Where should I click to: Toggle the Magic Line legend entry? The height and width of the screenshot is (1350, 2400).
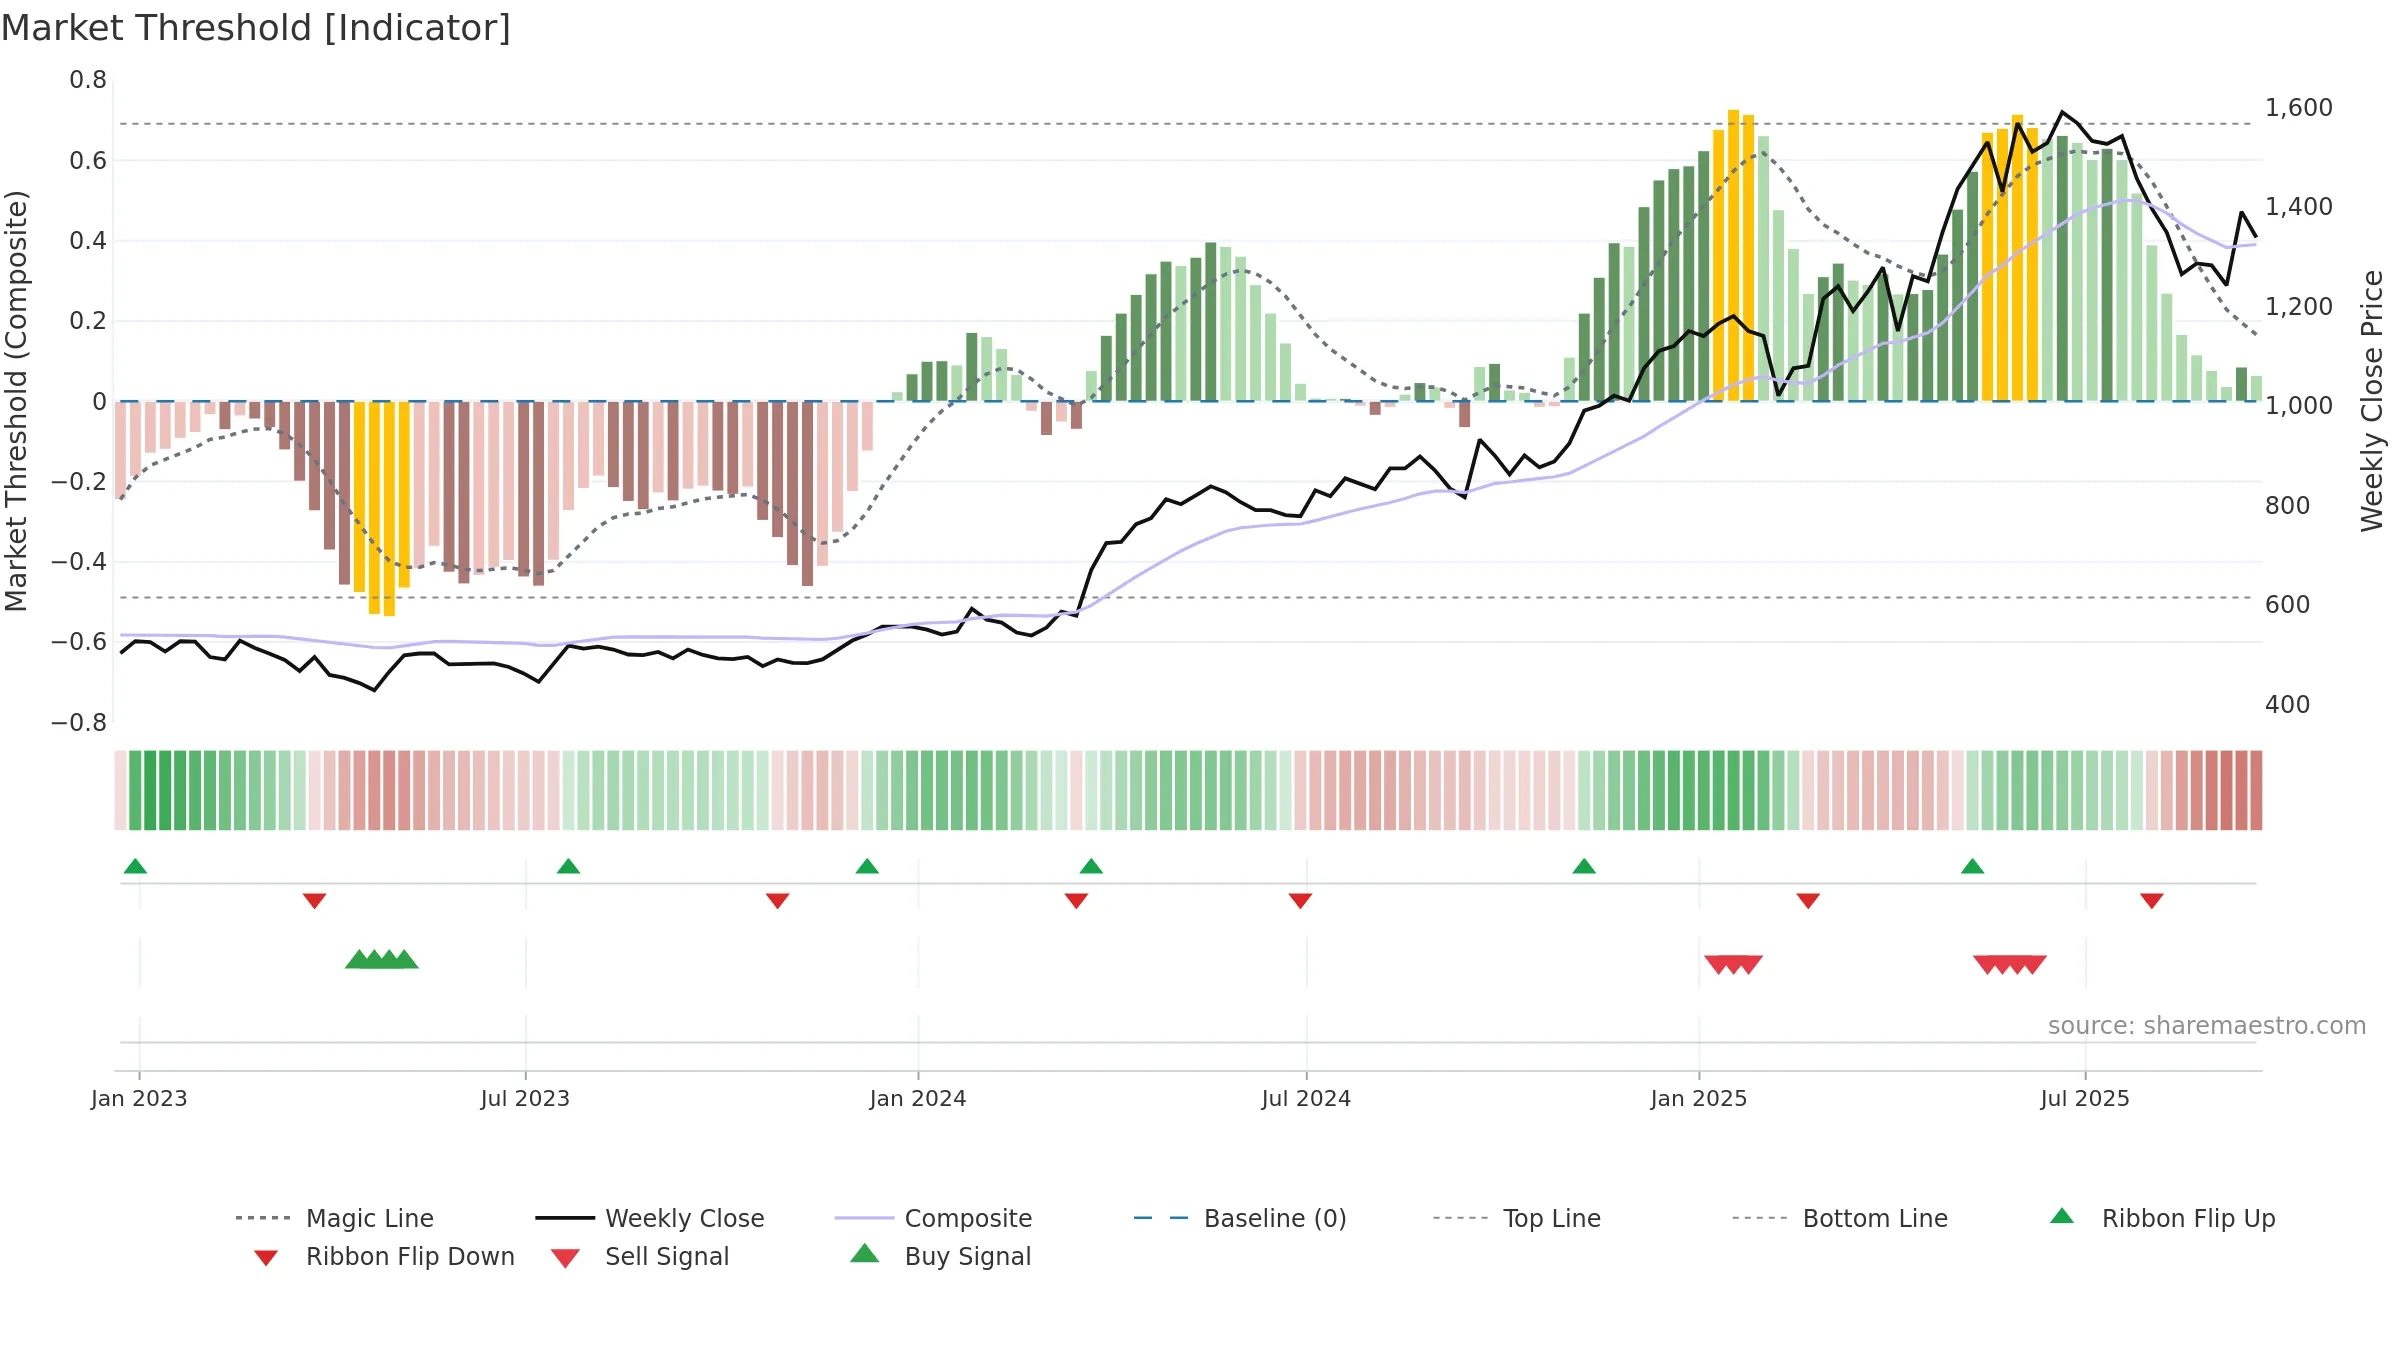[335, 1218]
